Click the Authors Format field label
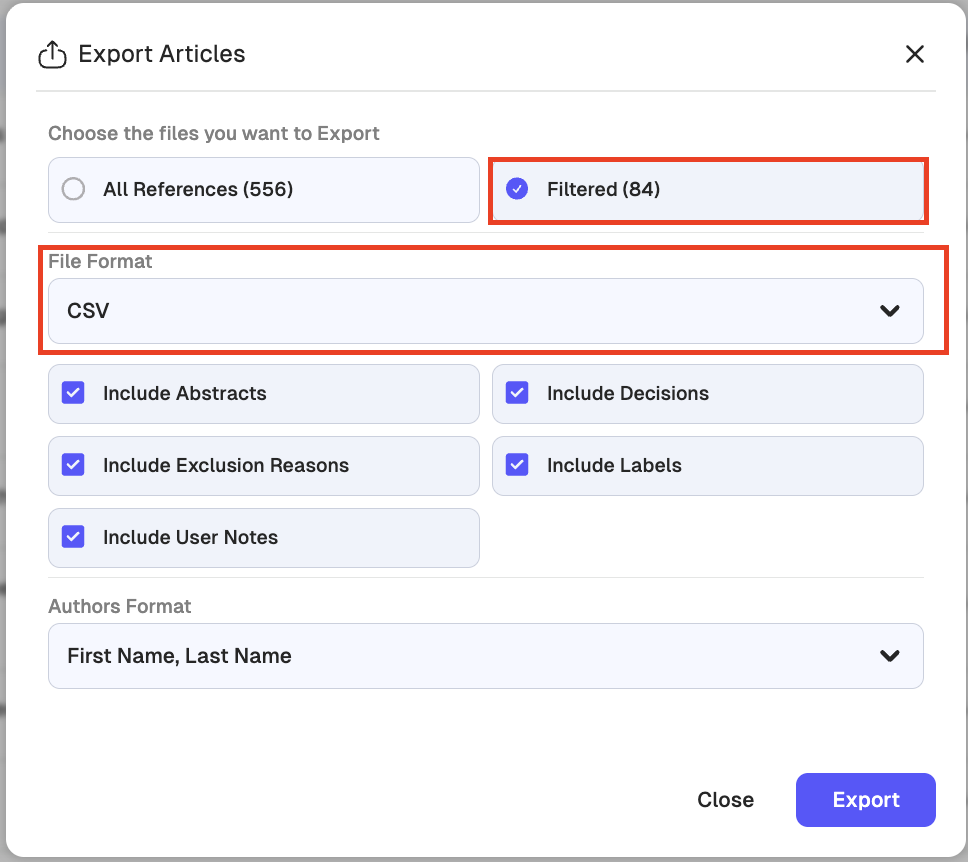This screenshot has height=862, width=968. pyautogui.click(x=119, y=606)
